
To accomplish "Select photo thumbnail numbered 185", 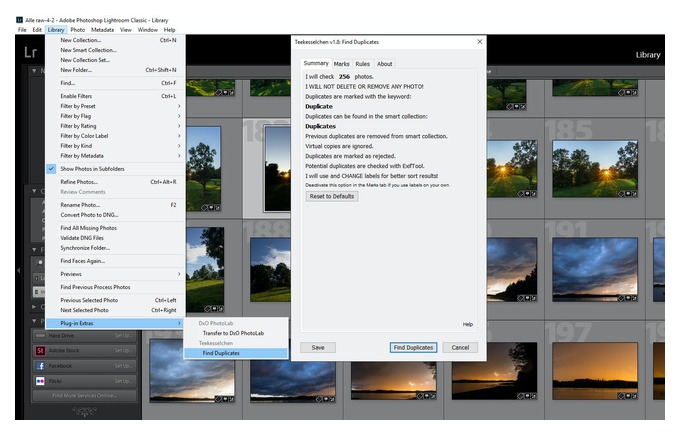I will [595, 168].
